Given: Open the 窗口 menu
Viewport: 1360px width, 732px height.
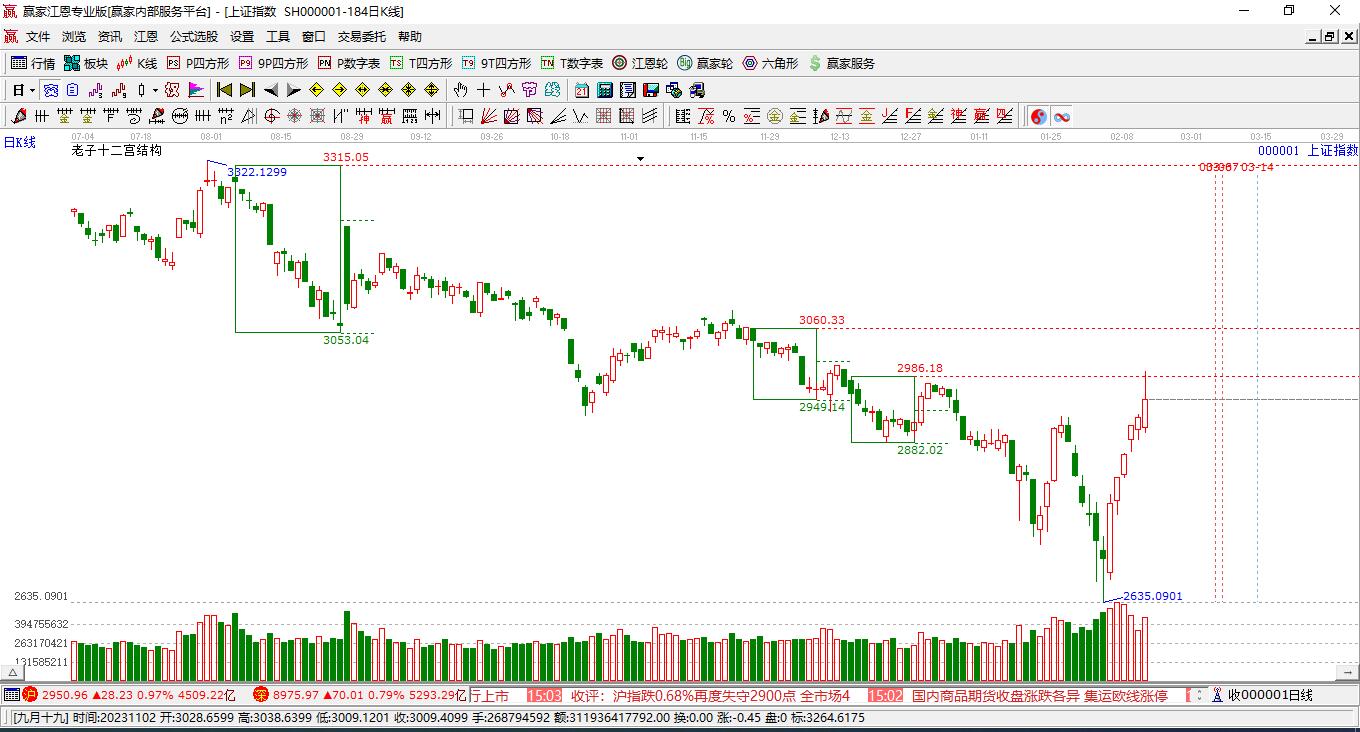Looking at the screenshot, I should (x=314, y=37).
